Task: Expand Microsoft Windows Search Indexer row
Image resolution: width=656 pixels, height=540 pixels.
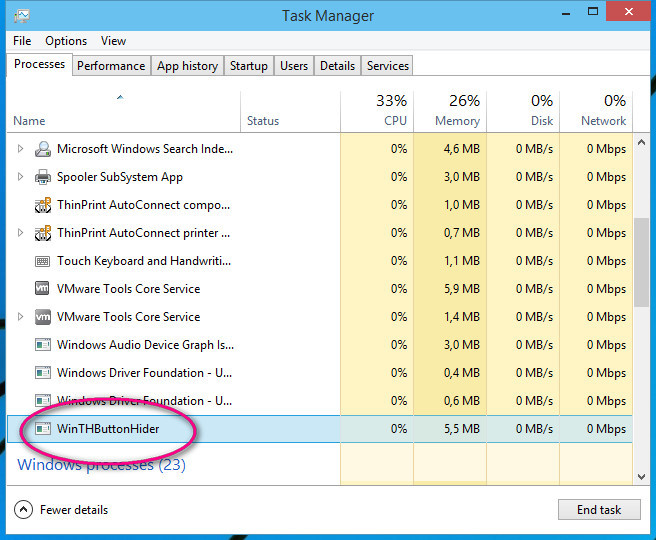Action: (x=20, y=148)
